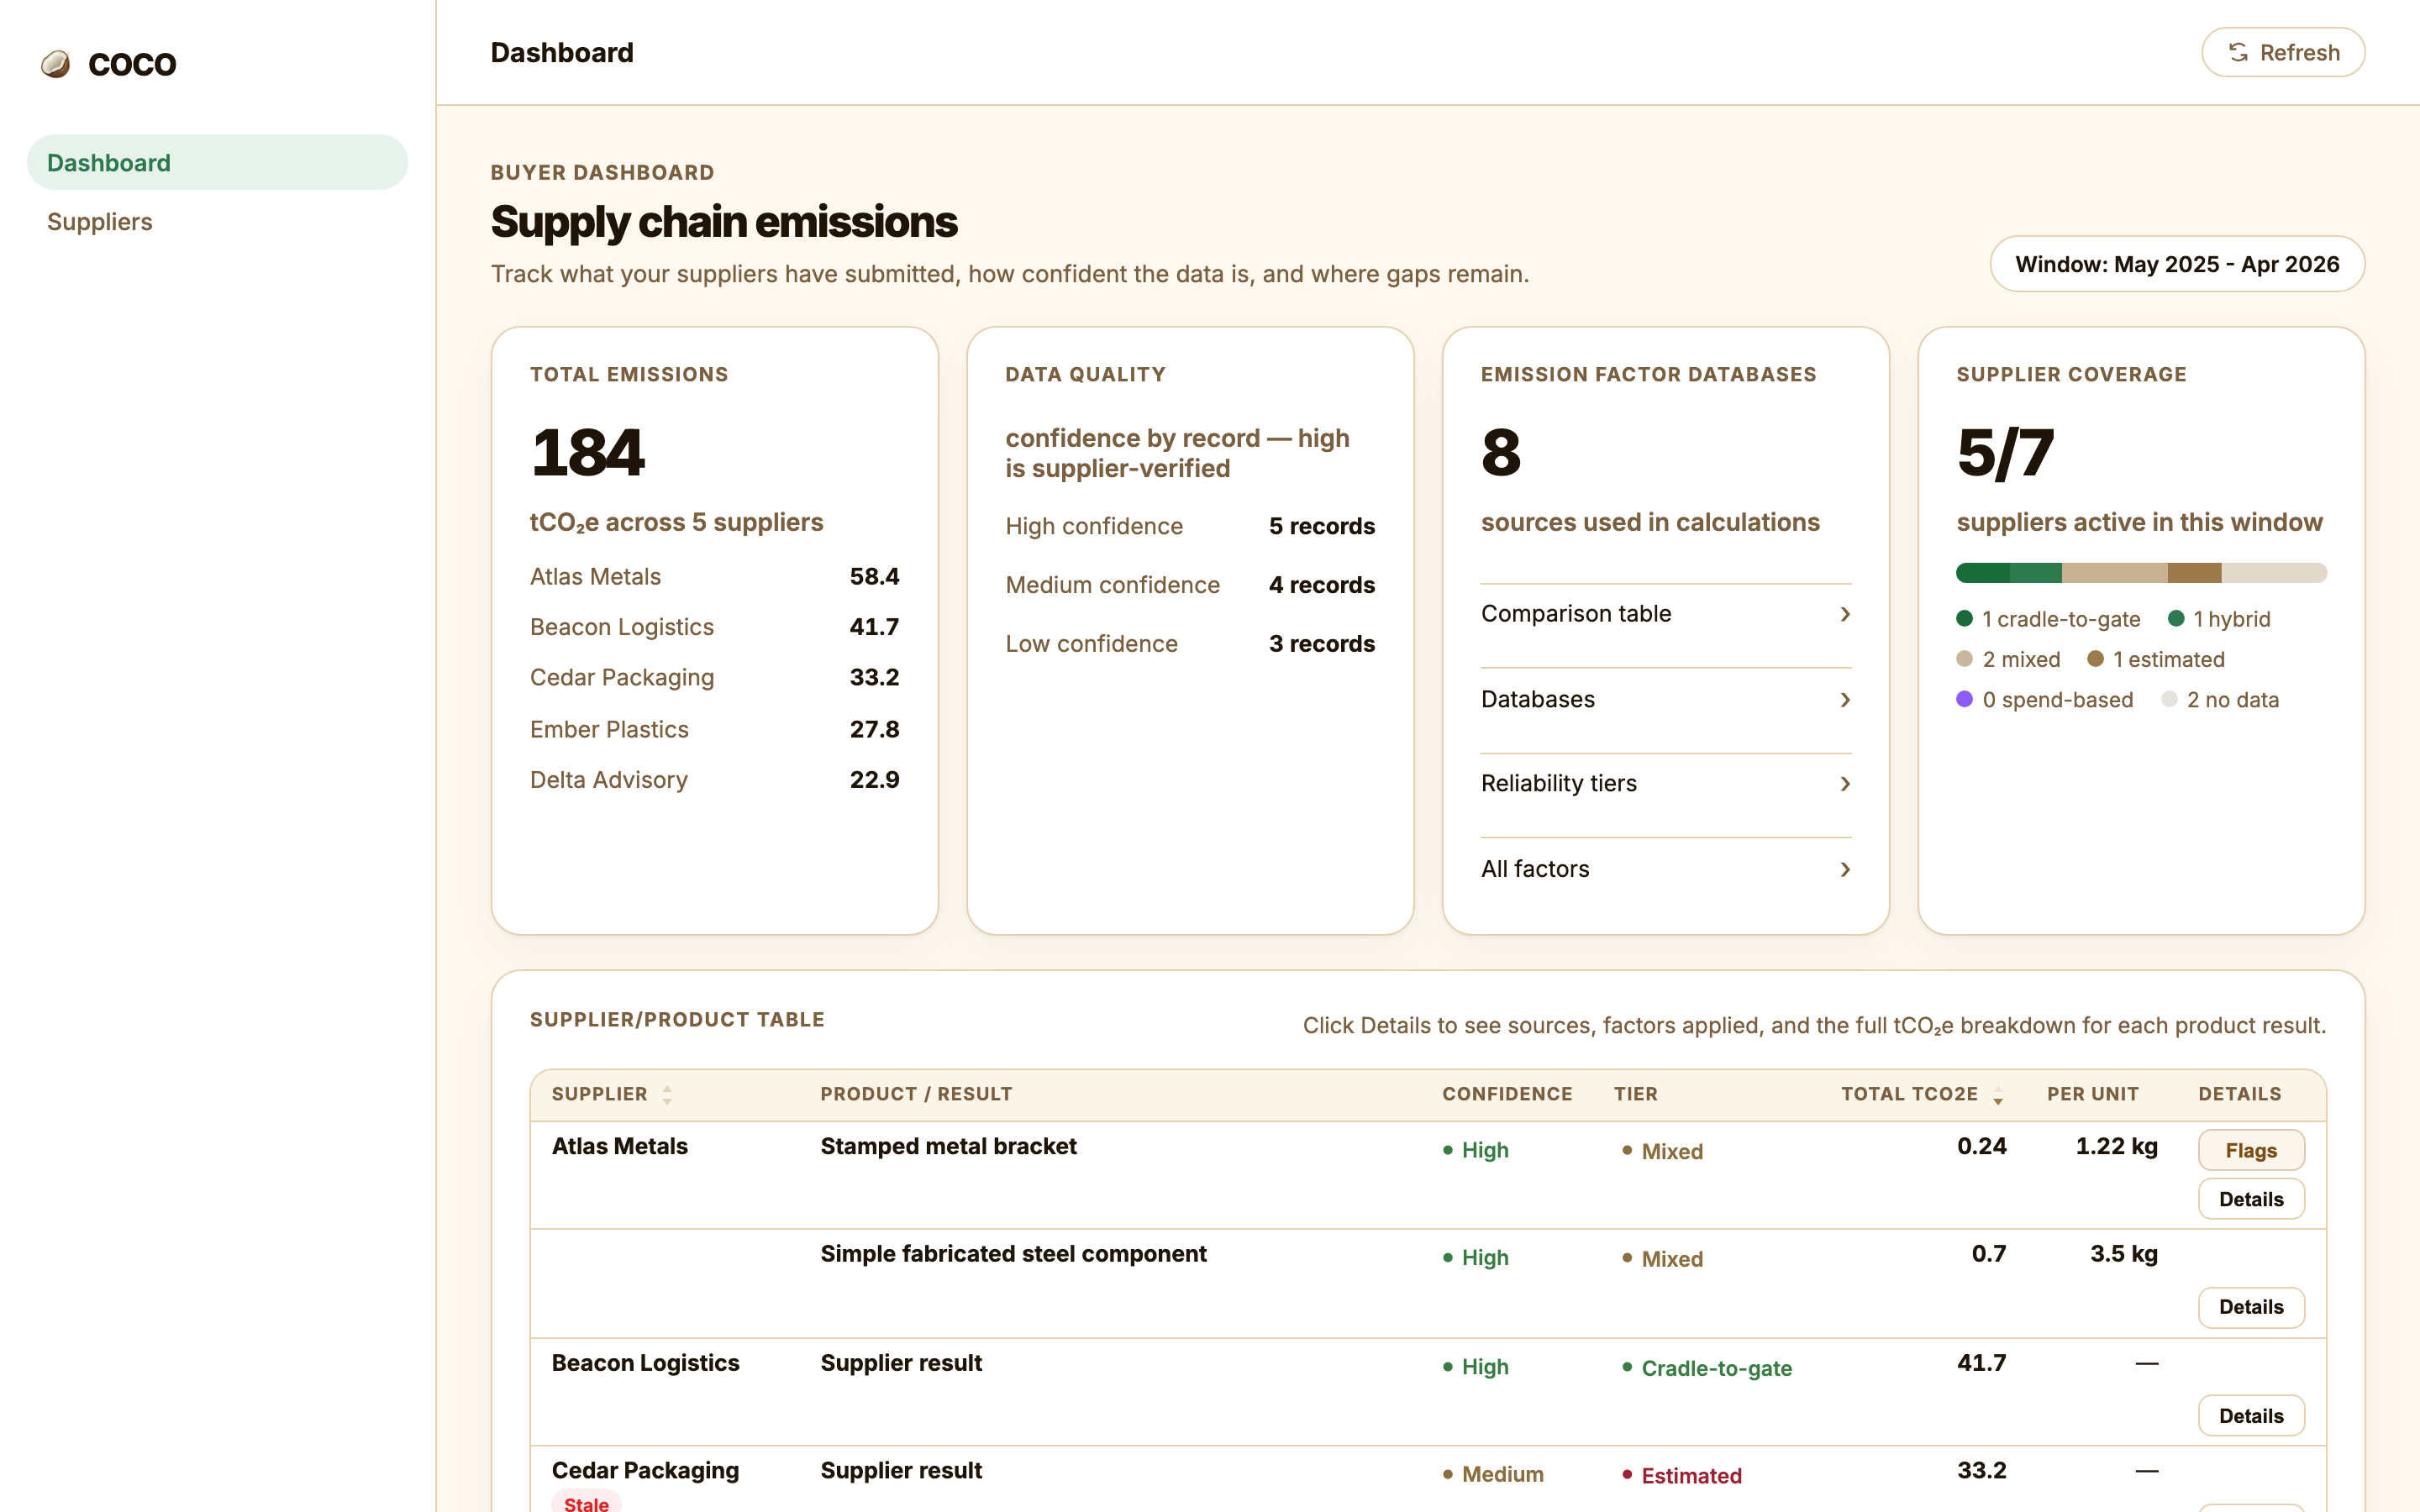Viewport: 2420px width, 1512px height.
Task: Click the Refresh button
Action: pos(2282,52)
